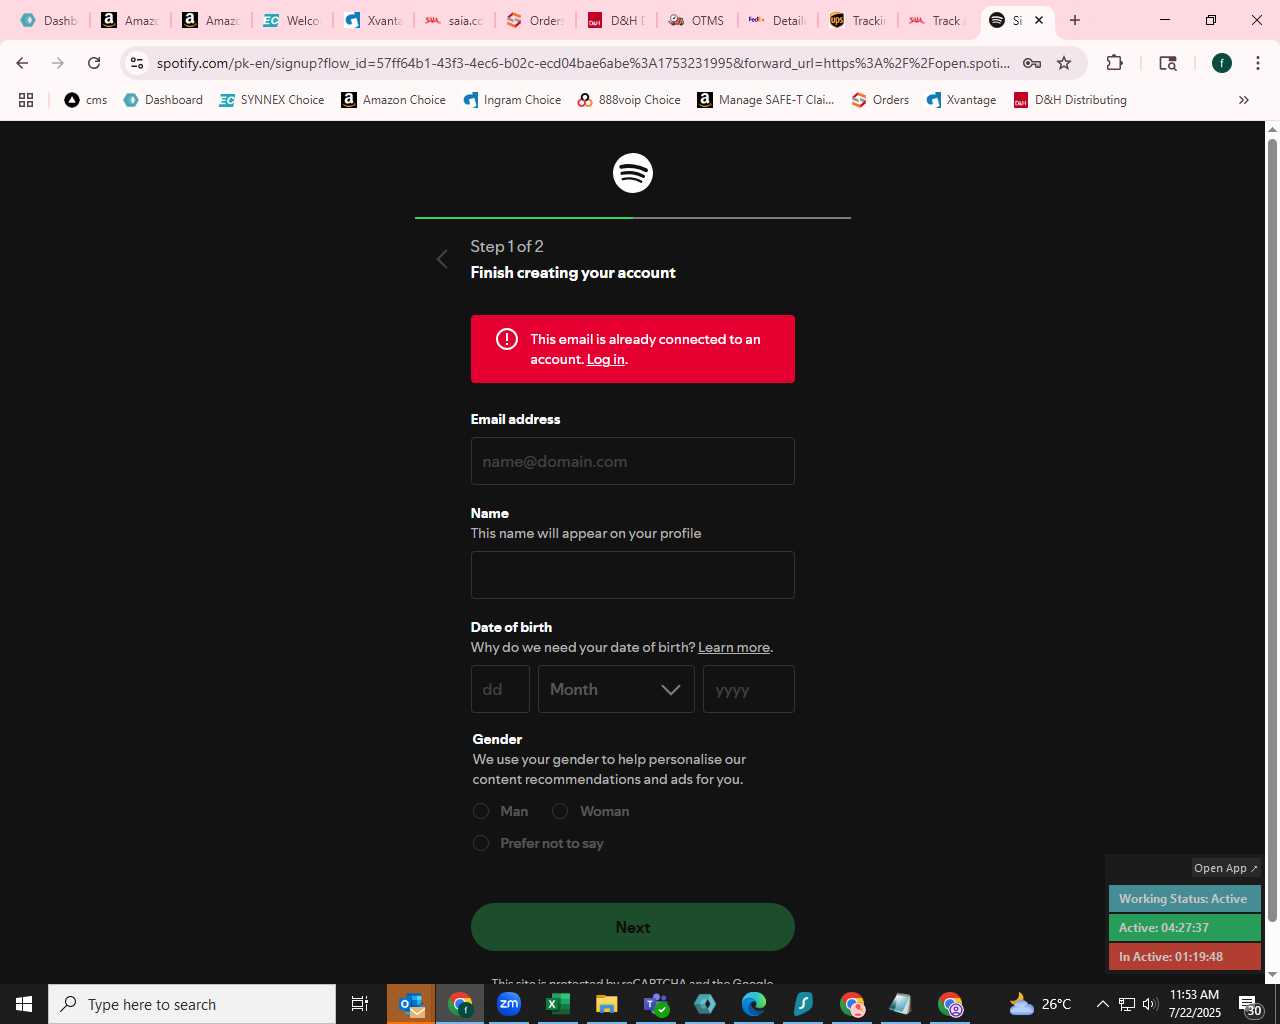This screenshot has height=1024, width=1280.
Task: Click the Email address input field
Action: tap(633, 461)
